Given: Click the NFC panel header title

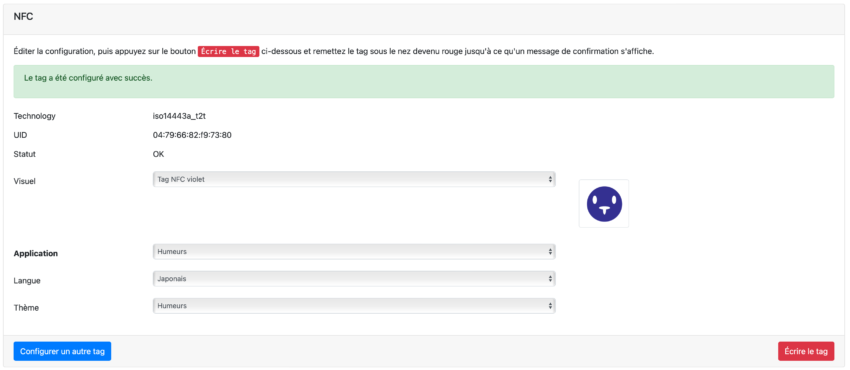Looking at the screenshot, I should tap(23, 17).
